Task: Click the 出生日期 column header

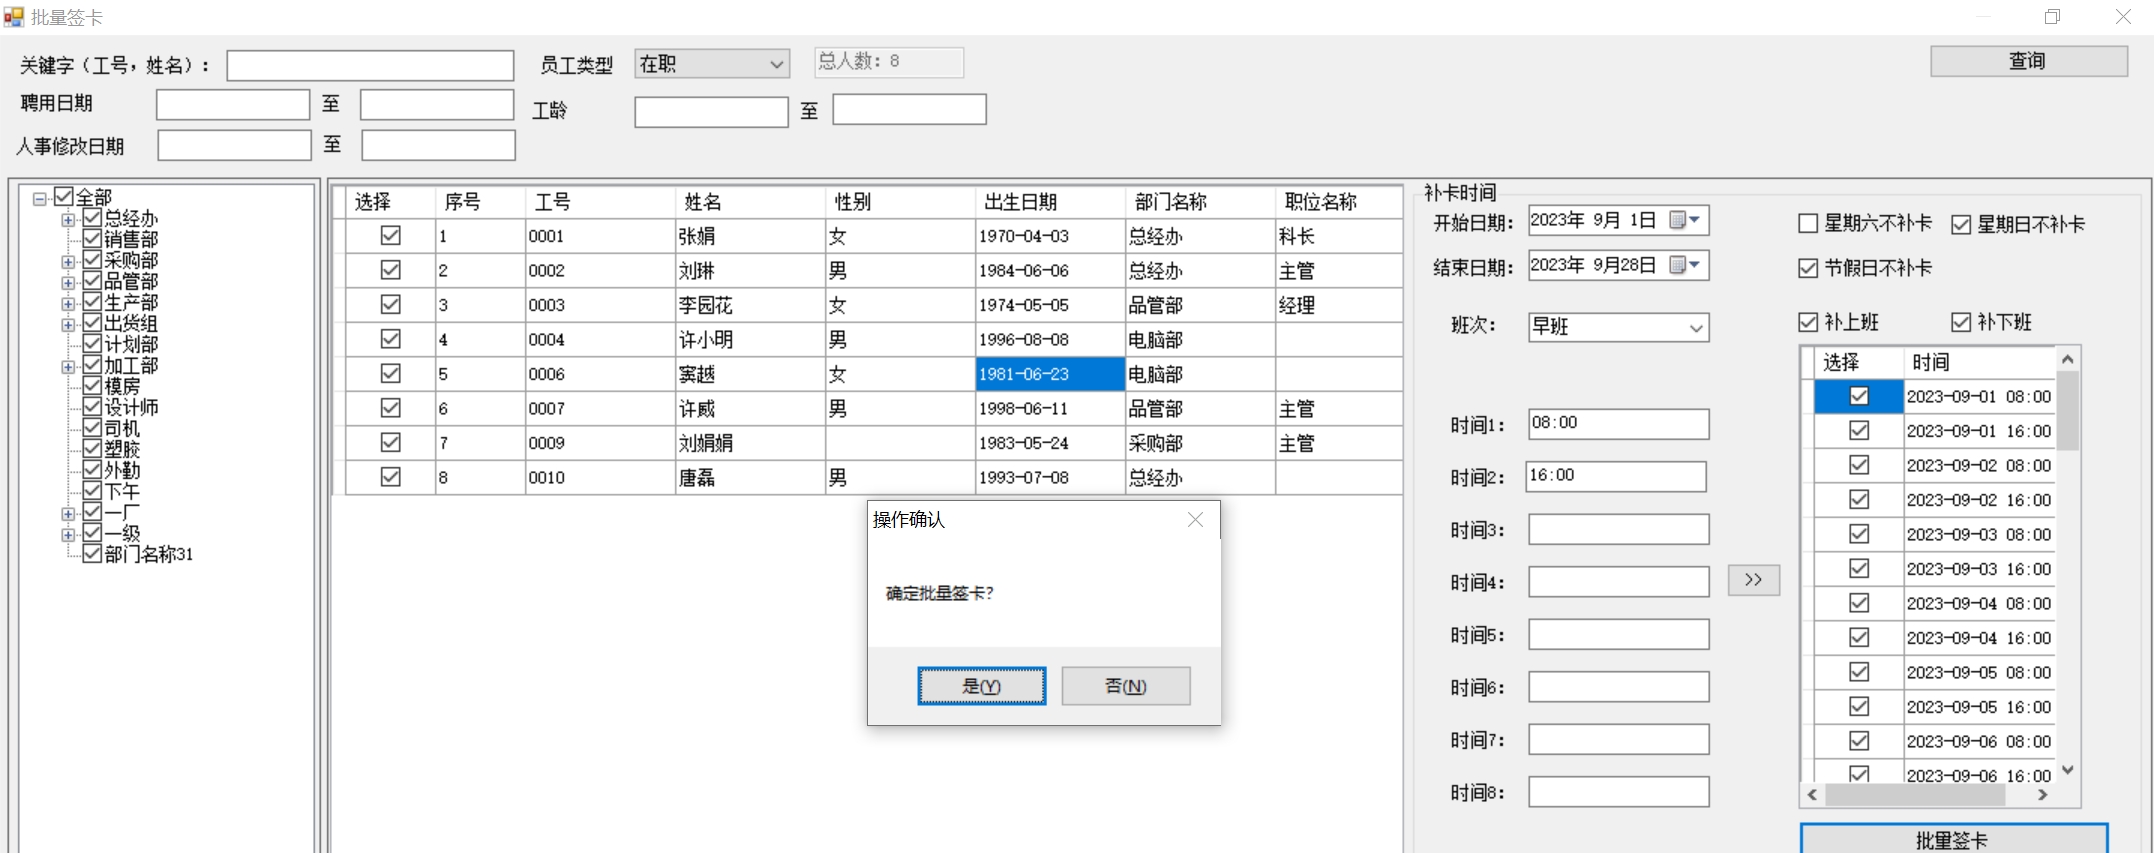Action: click(x=1020, y=202)
